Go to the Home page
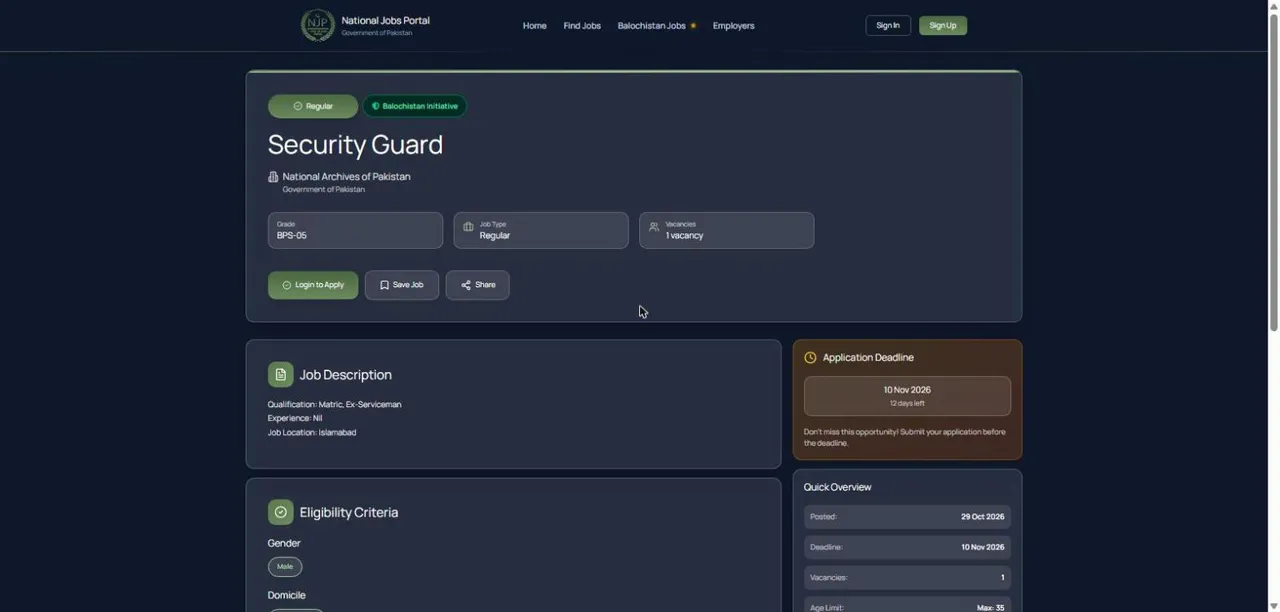Viewport: 1280px width, 612px height. pyautogui.click(x=535, y=26)
